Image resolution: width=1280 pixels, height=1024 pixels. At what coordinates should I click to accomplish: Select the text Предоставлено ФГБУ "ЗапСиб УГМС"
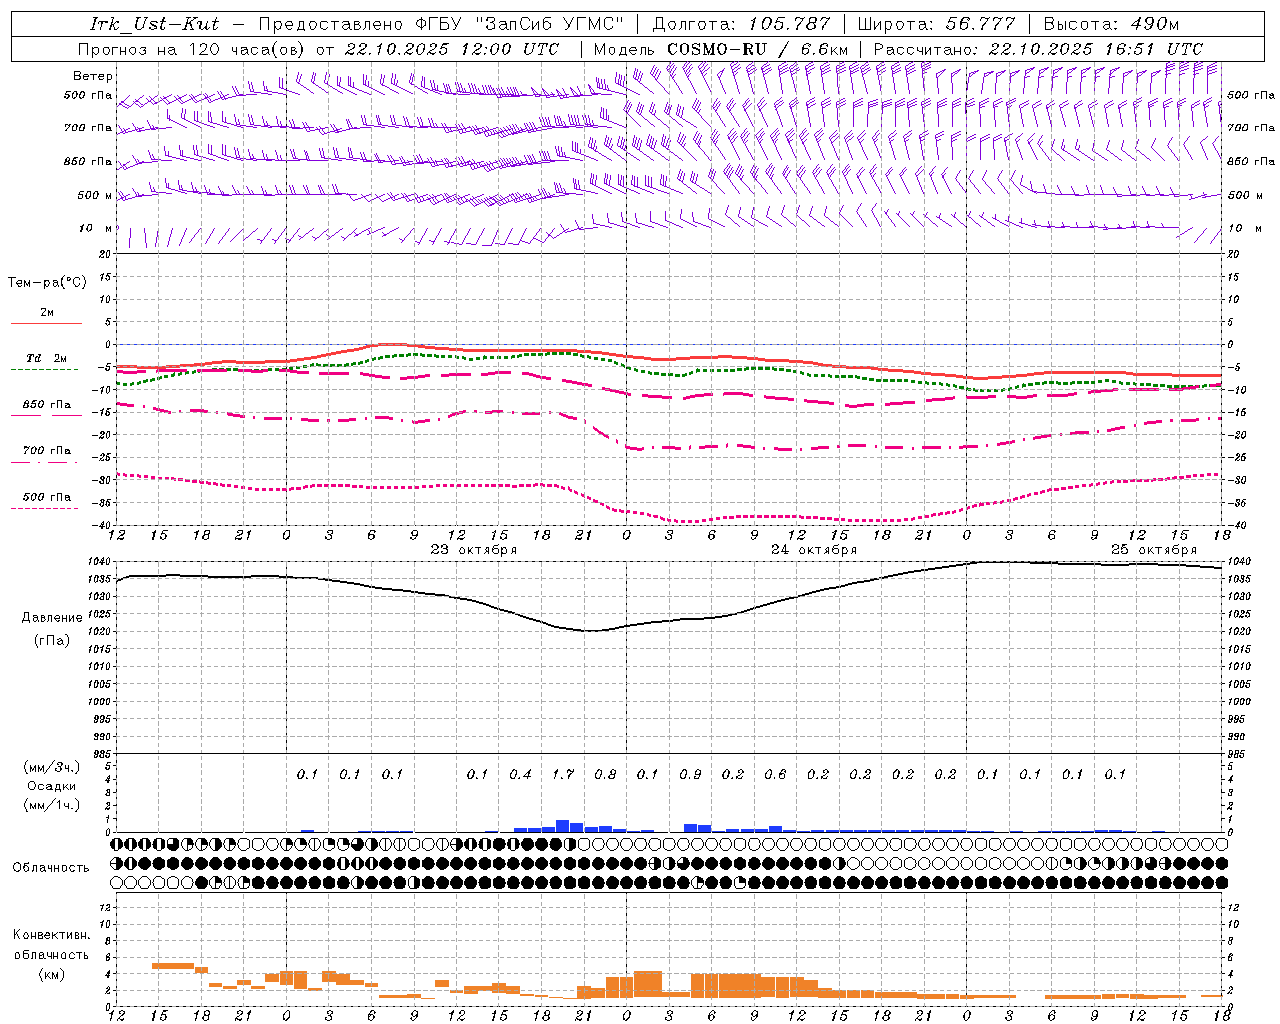click(441, 24)
